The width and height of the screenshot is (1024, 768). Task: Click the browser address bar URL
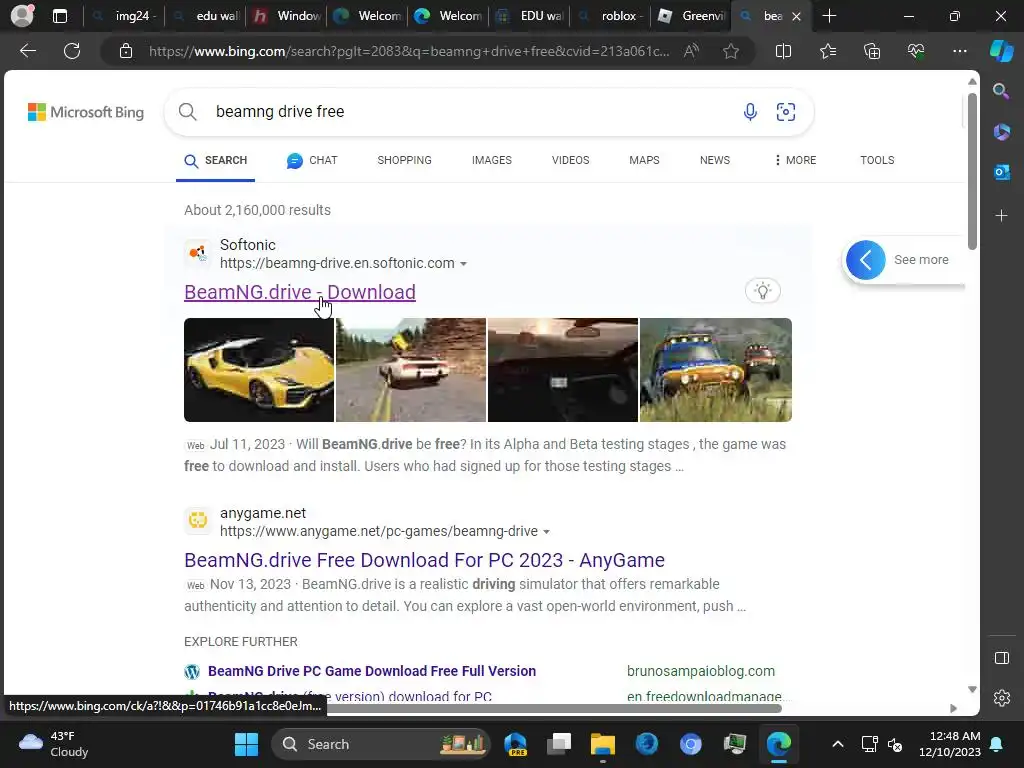[409, 51]
